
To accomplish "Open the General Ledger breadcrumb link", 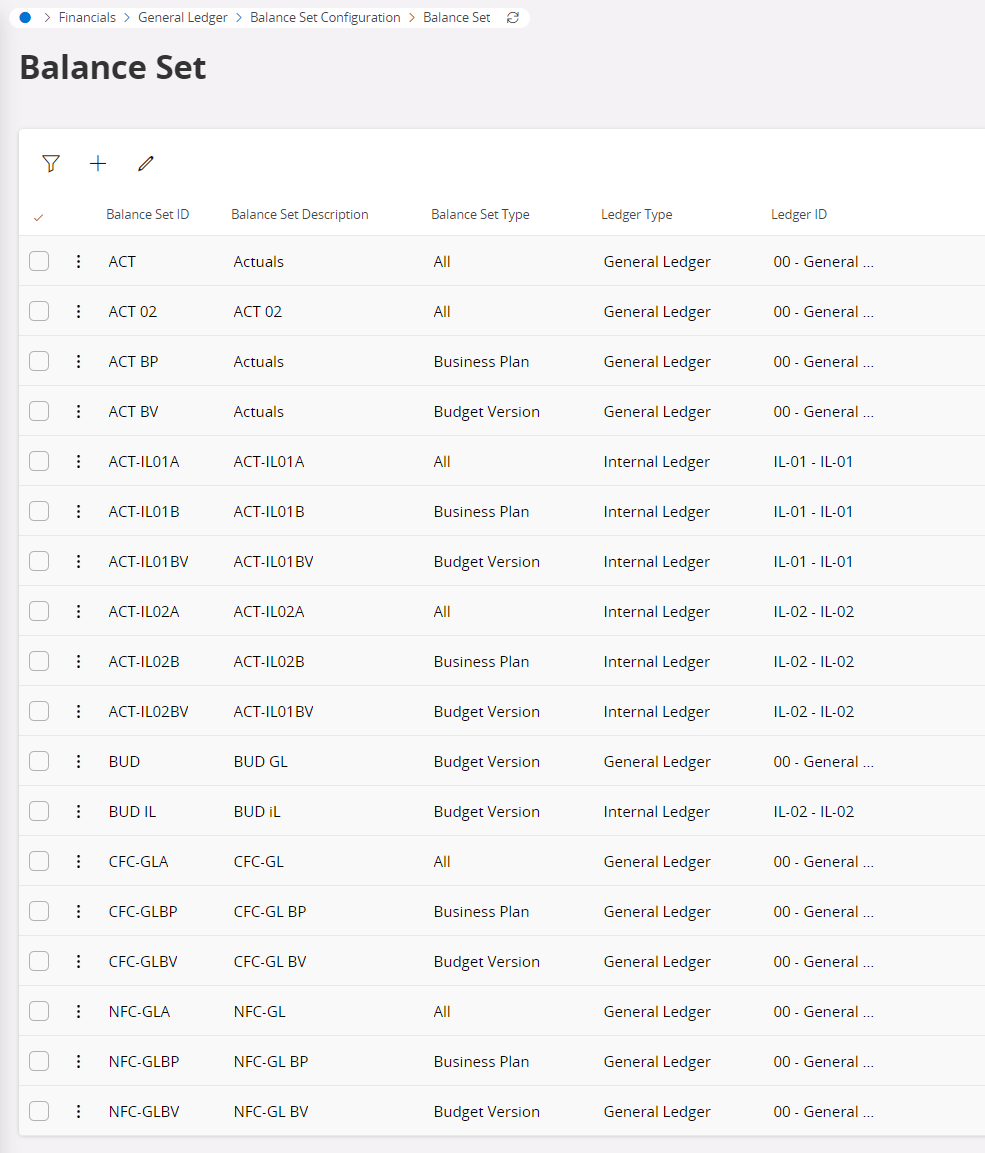I will 183,17.
